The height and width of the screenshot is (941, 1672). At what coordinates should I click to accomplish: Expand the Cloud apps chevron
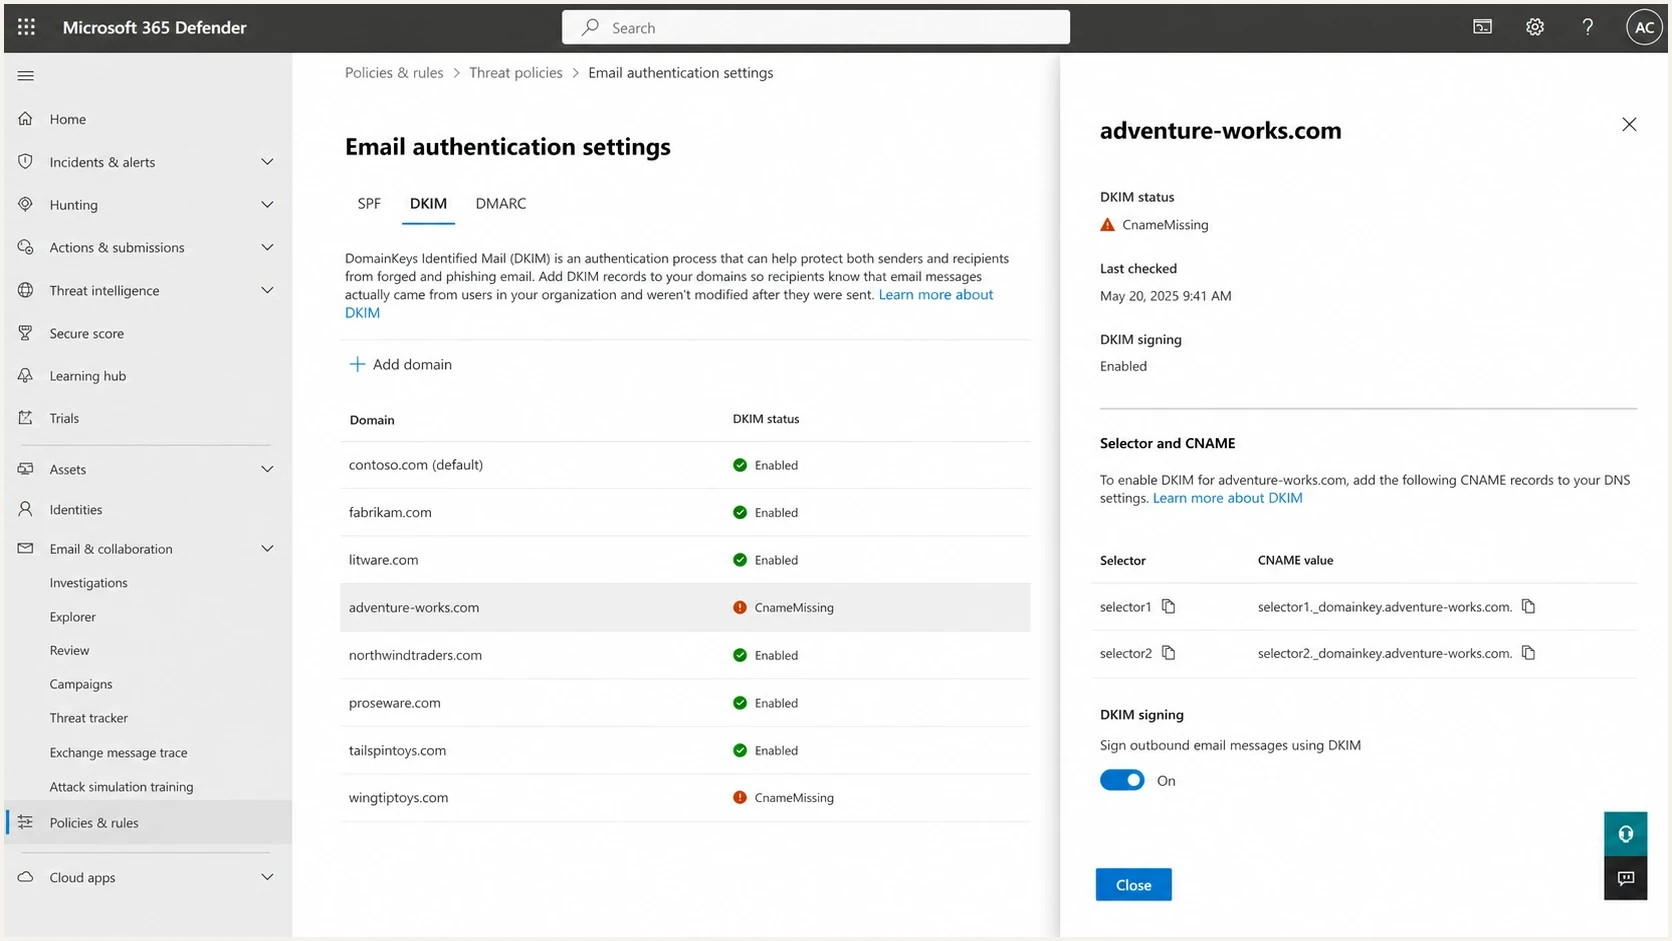coord(267,877)
